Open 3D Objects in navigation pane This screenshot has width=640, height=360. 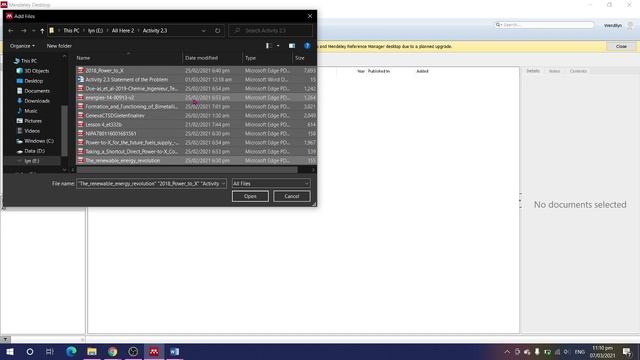coord(36,71)
